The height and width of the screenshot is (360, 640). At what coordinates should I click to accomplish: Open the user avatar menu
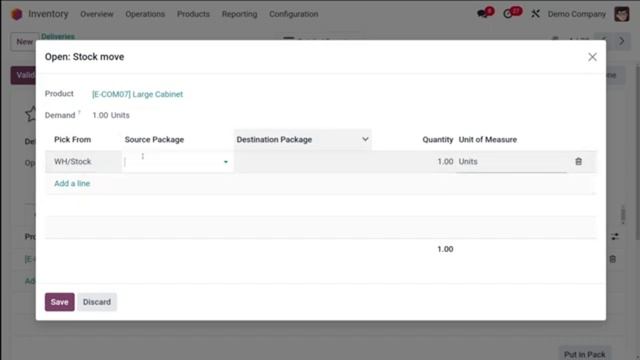pos(622,14)
